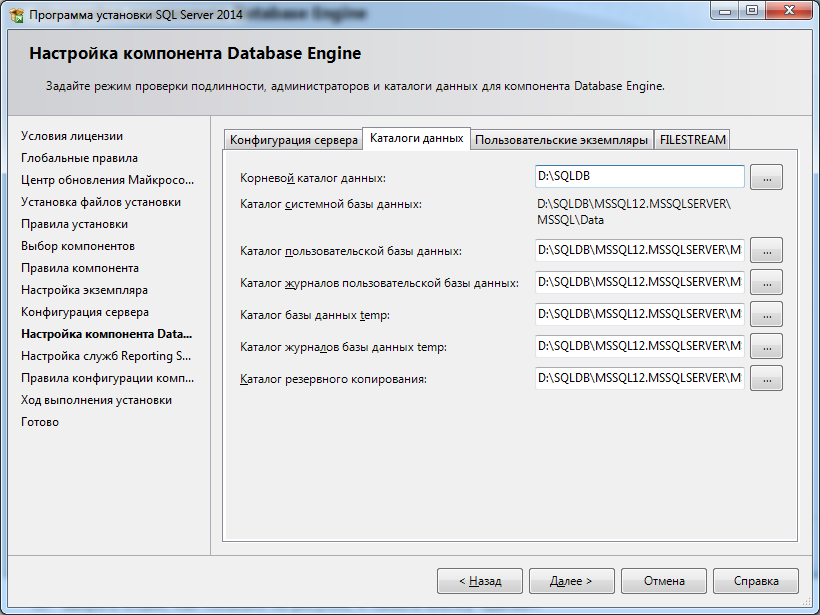The width and height of the screenshot is (820, 615).
Task: Select the FILESTREAM tab
Action: pos(692,140)
